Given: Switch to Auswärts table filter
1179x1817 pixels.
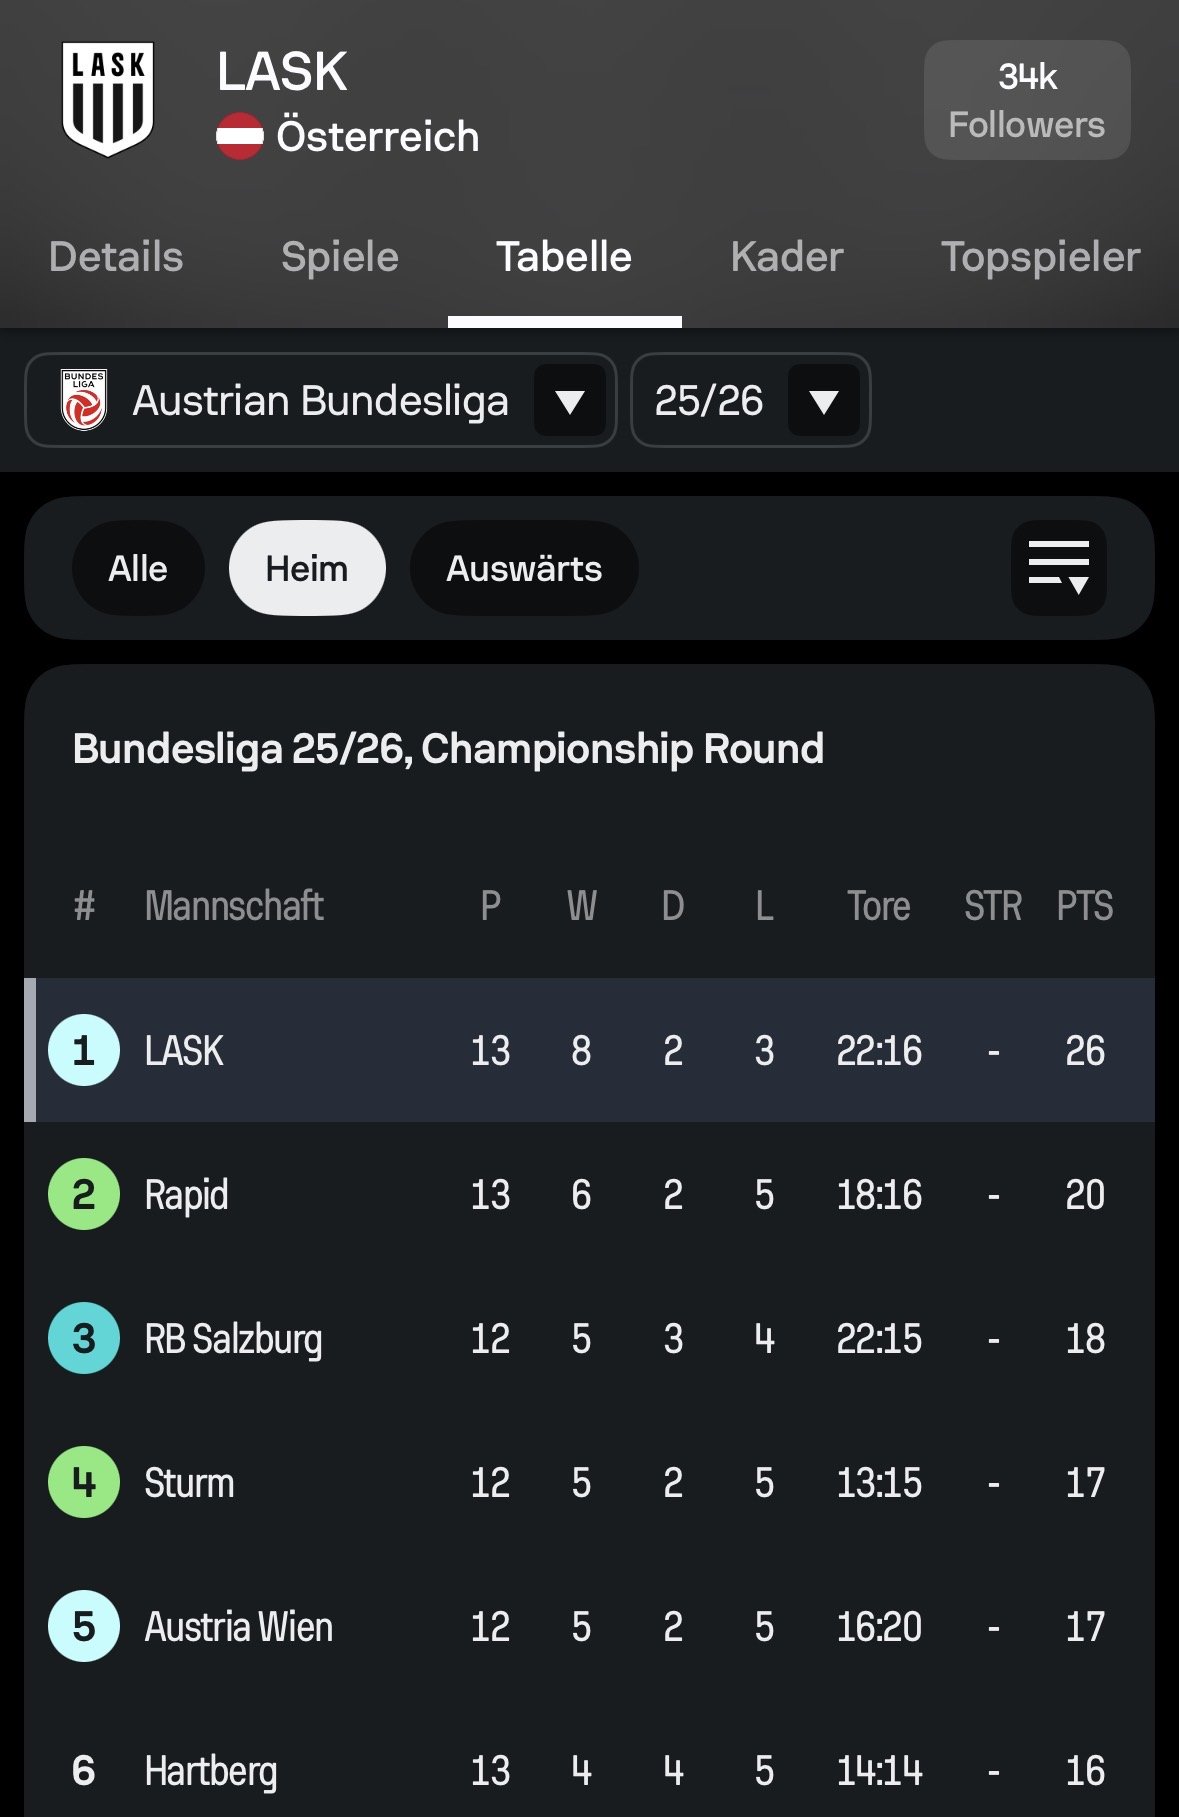Looking at the screenshot, I should [x=524, y=568].
